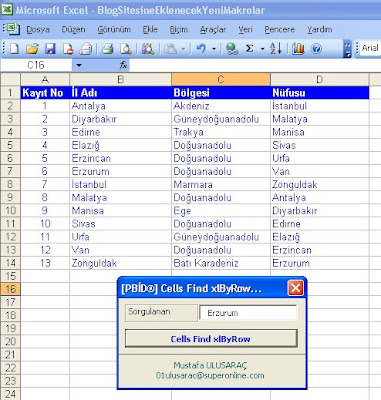Select the Zonguldak cell in column B
This screenshot has width=381, height=400.
(x=120, y=263)
